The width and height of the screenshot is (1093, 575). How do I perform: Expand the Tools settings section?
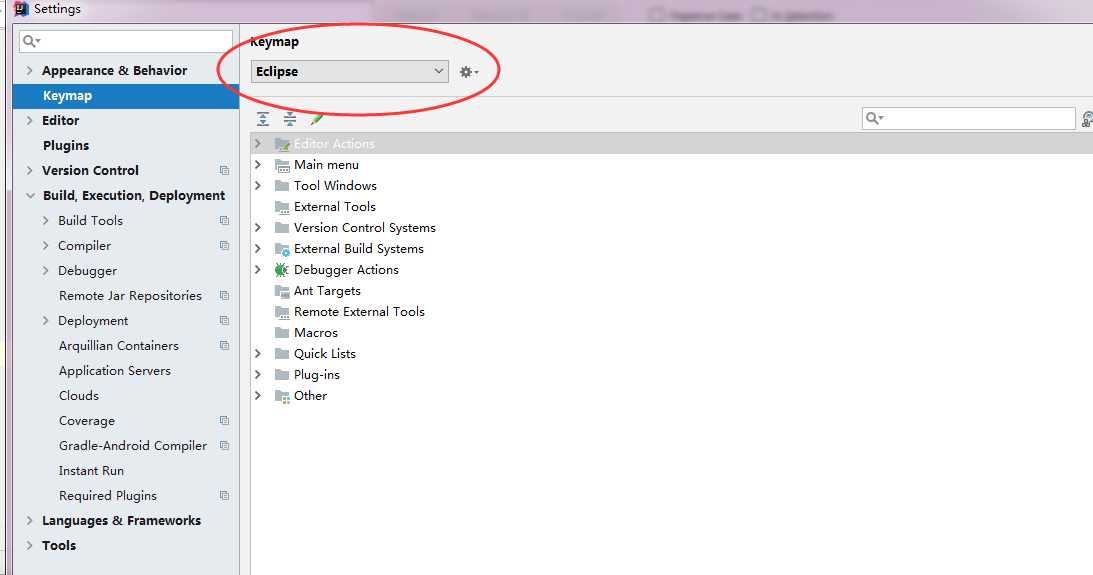[x=29, y=546]
